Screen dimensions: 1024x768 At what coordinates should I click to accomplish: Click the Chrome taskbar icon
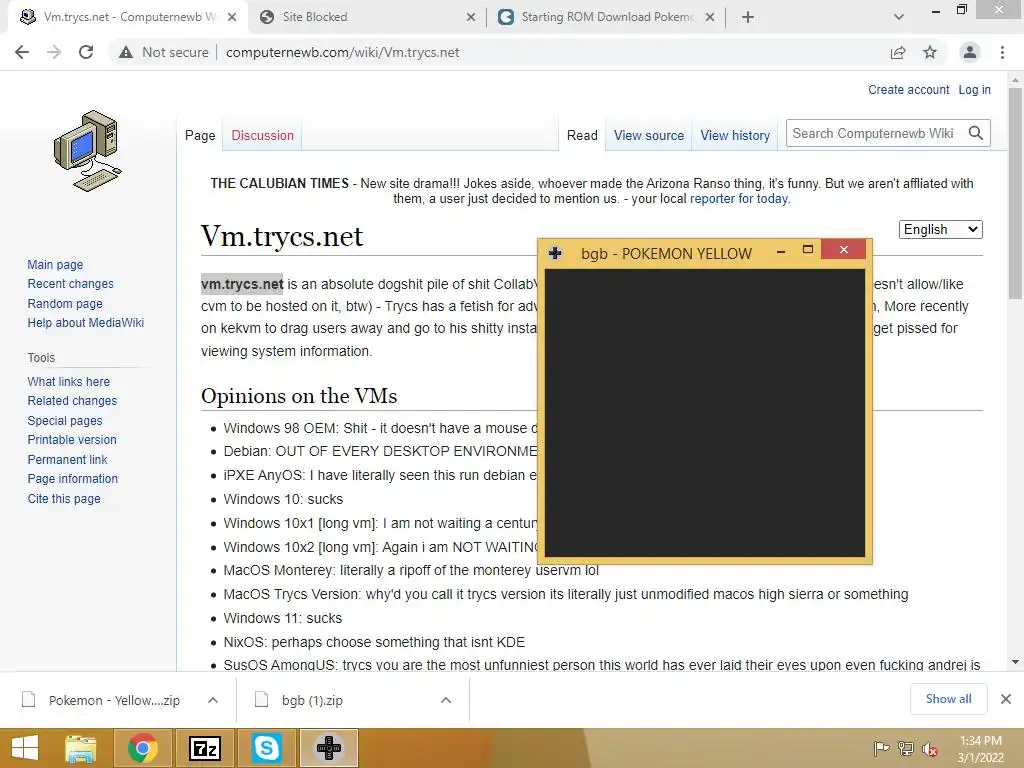pyautogui.click(x=142, y=748)
